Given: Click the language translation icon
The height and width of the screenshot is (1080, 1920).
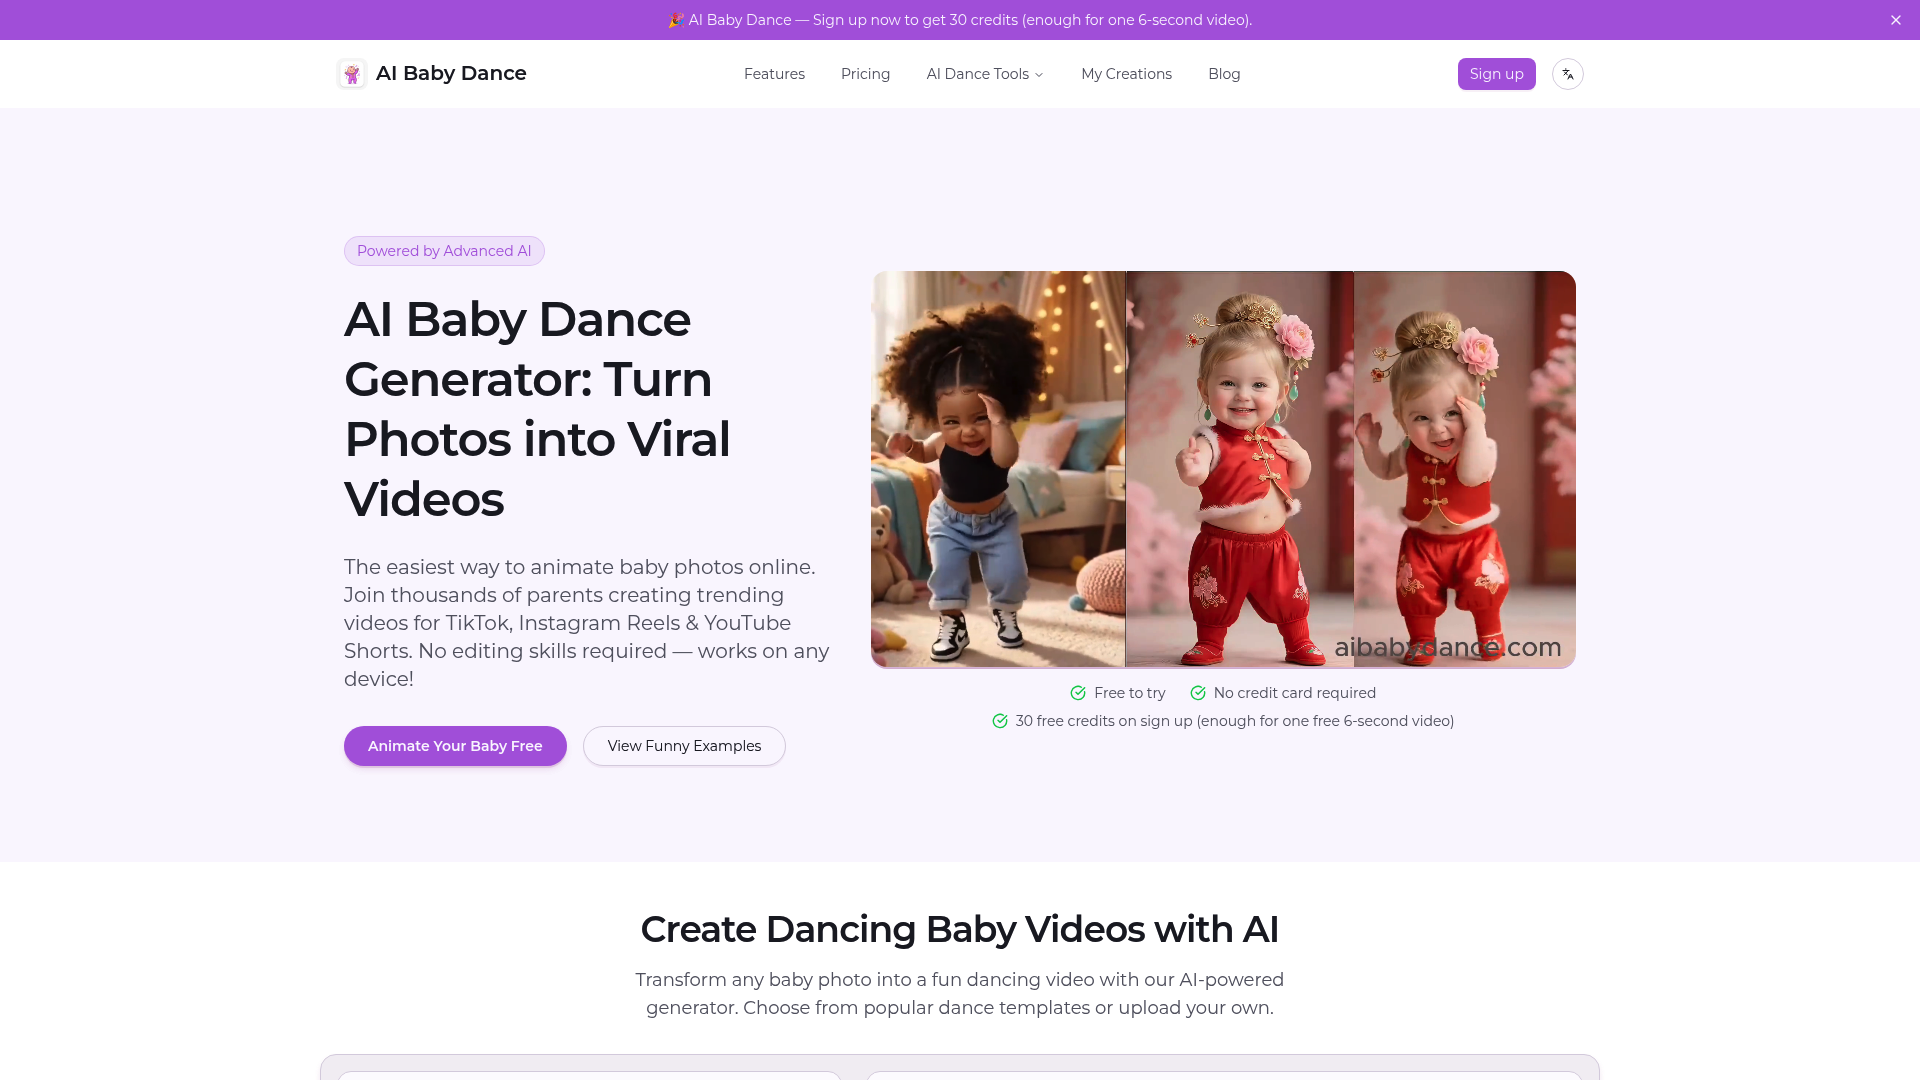Looking at the screenshot, I should [x=1567, y=73].
